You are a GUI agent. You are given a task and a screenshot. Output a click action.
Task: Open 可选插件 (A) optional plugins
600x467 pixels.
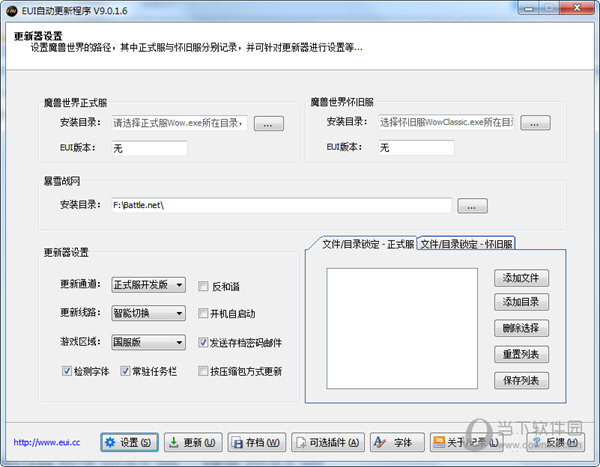point(328,443)
